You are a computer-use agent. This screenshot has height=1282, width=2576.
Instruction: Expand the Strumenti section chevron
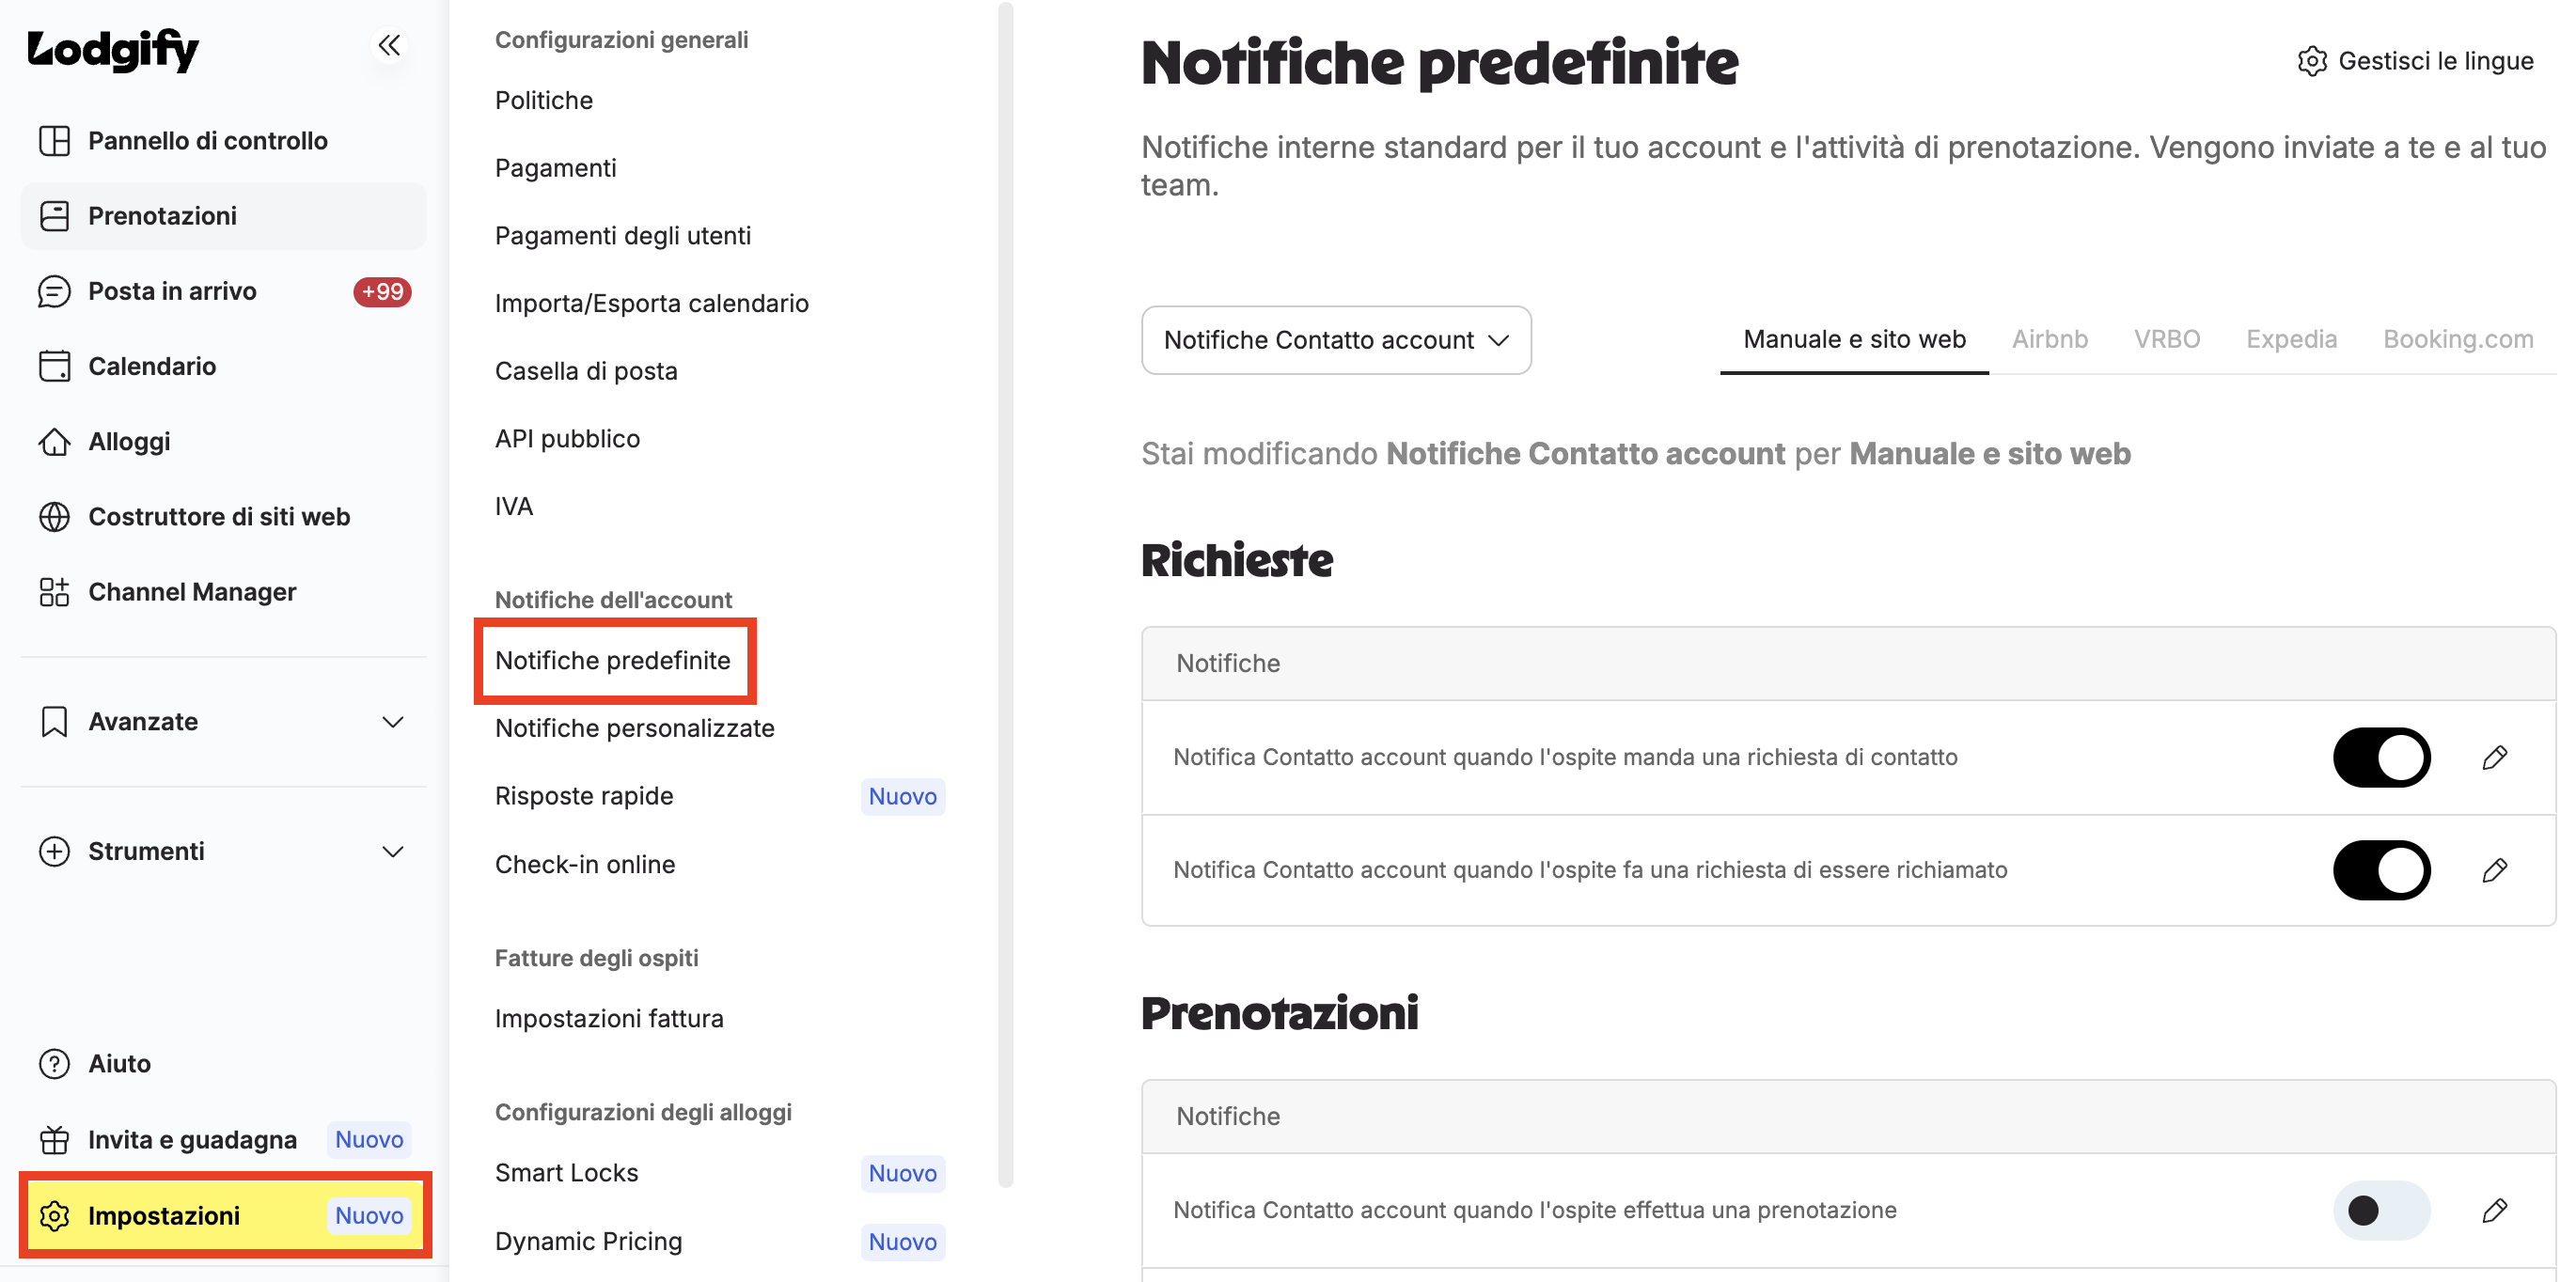point(393,852)
